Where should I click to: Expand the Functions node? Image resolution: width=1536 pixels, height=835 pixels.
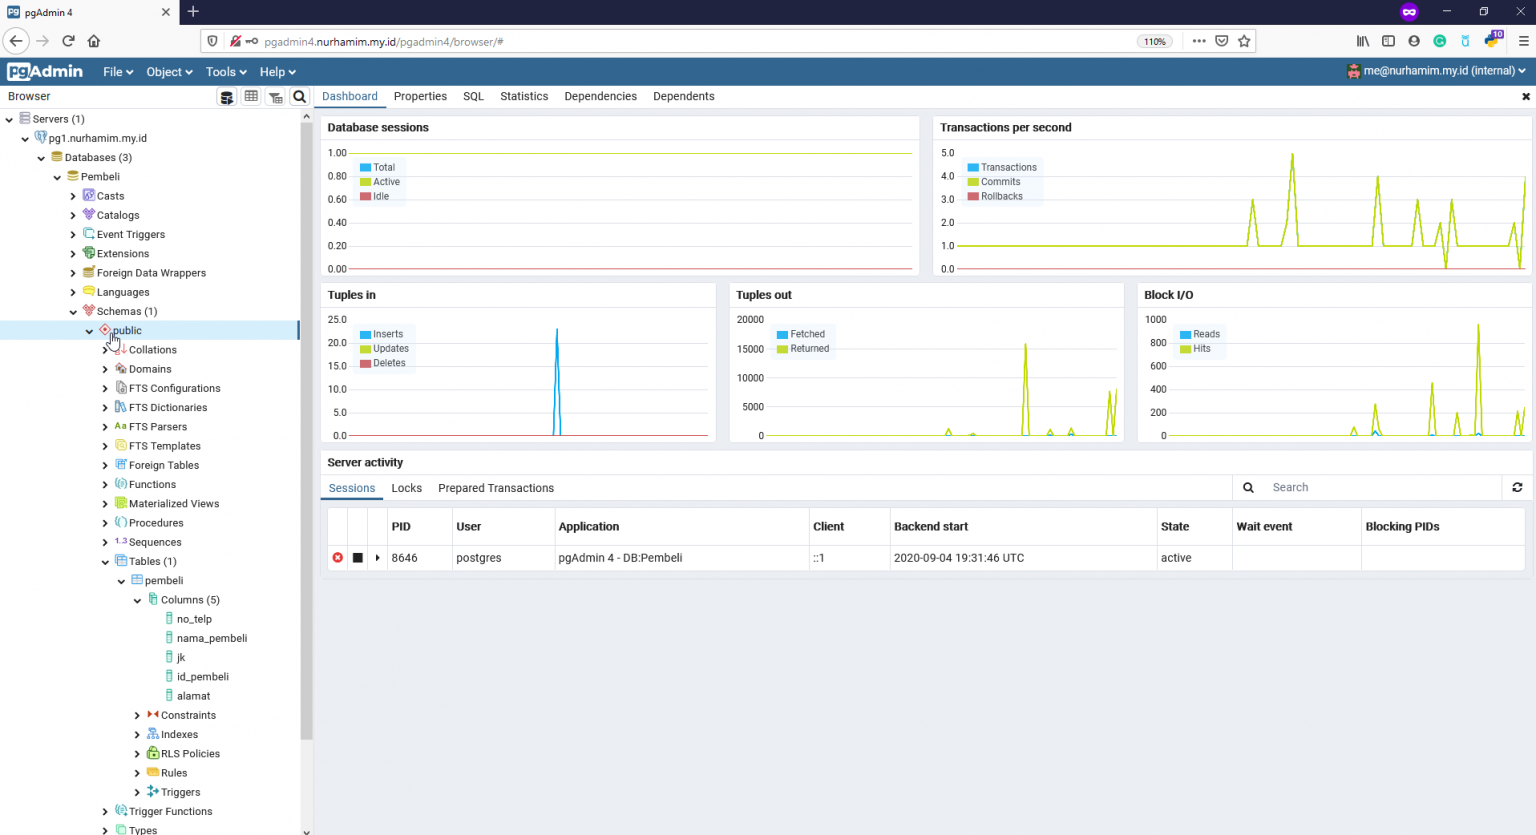point(105,485)
